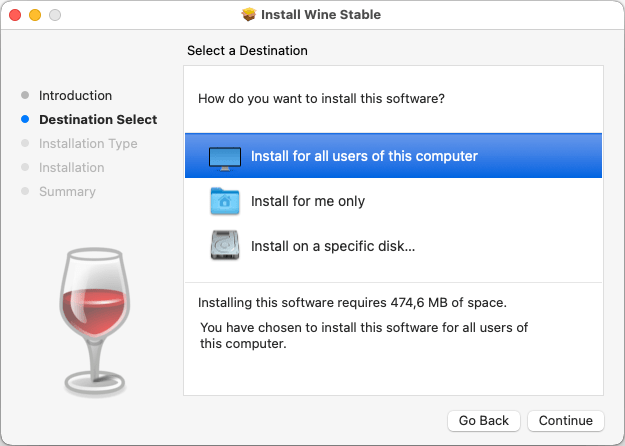Click the Summary step in sidebar
The width and height of the screenshot is (625, 446).
pyautogui.click(x=67, y=191)
